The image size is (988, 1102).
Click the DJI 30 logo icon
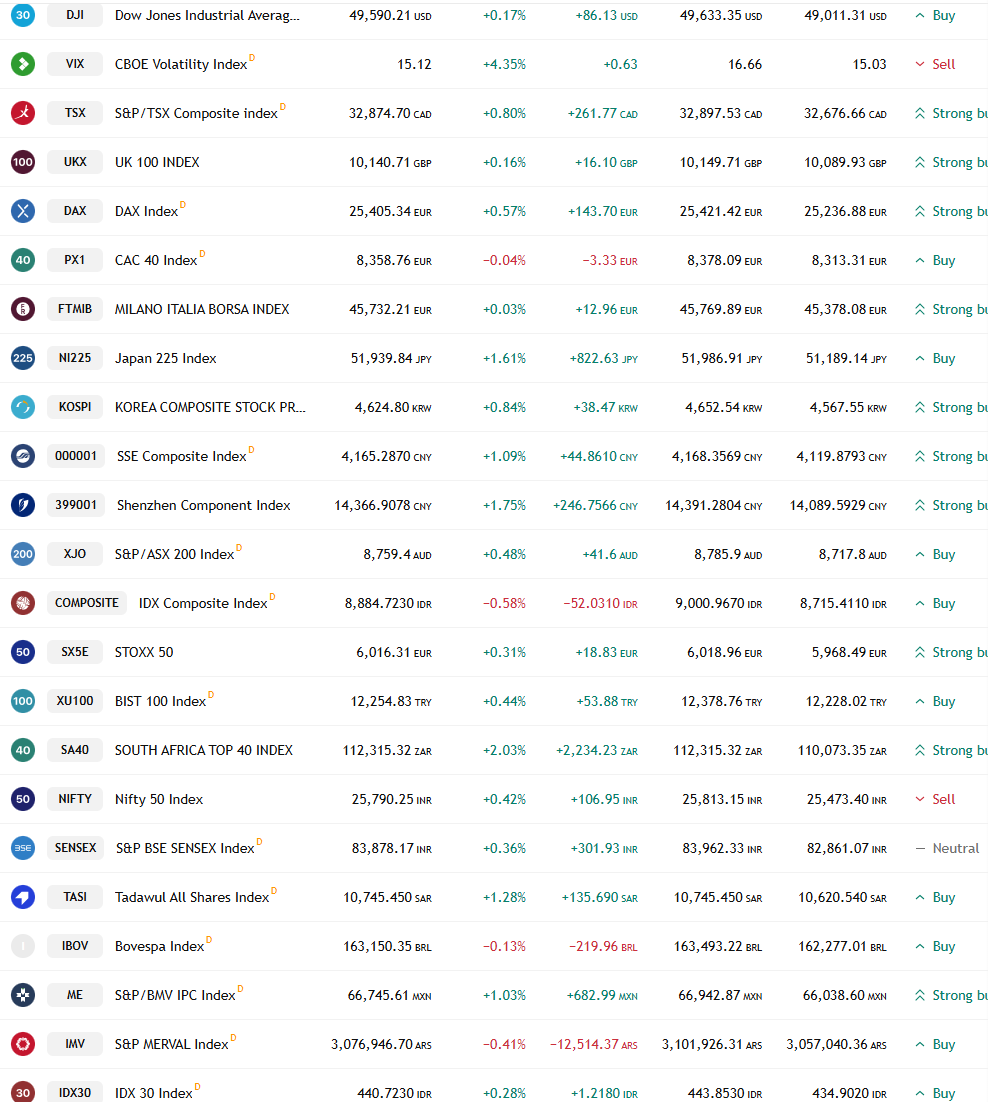[x=23, y=15]
